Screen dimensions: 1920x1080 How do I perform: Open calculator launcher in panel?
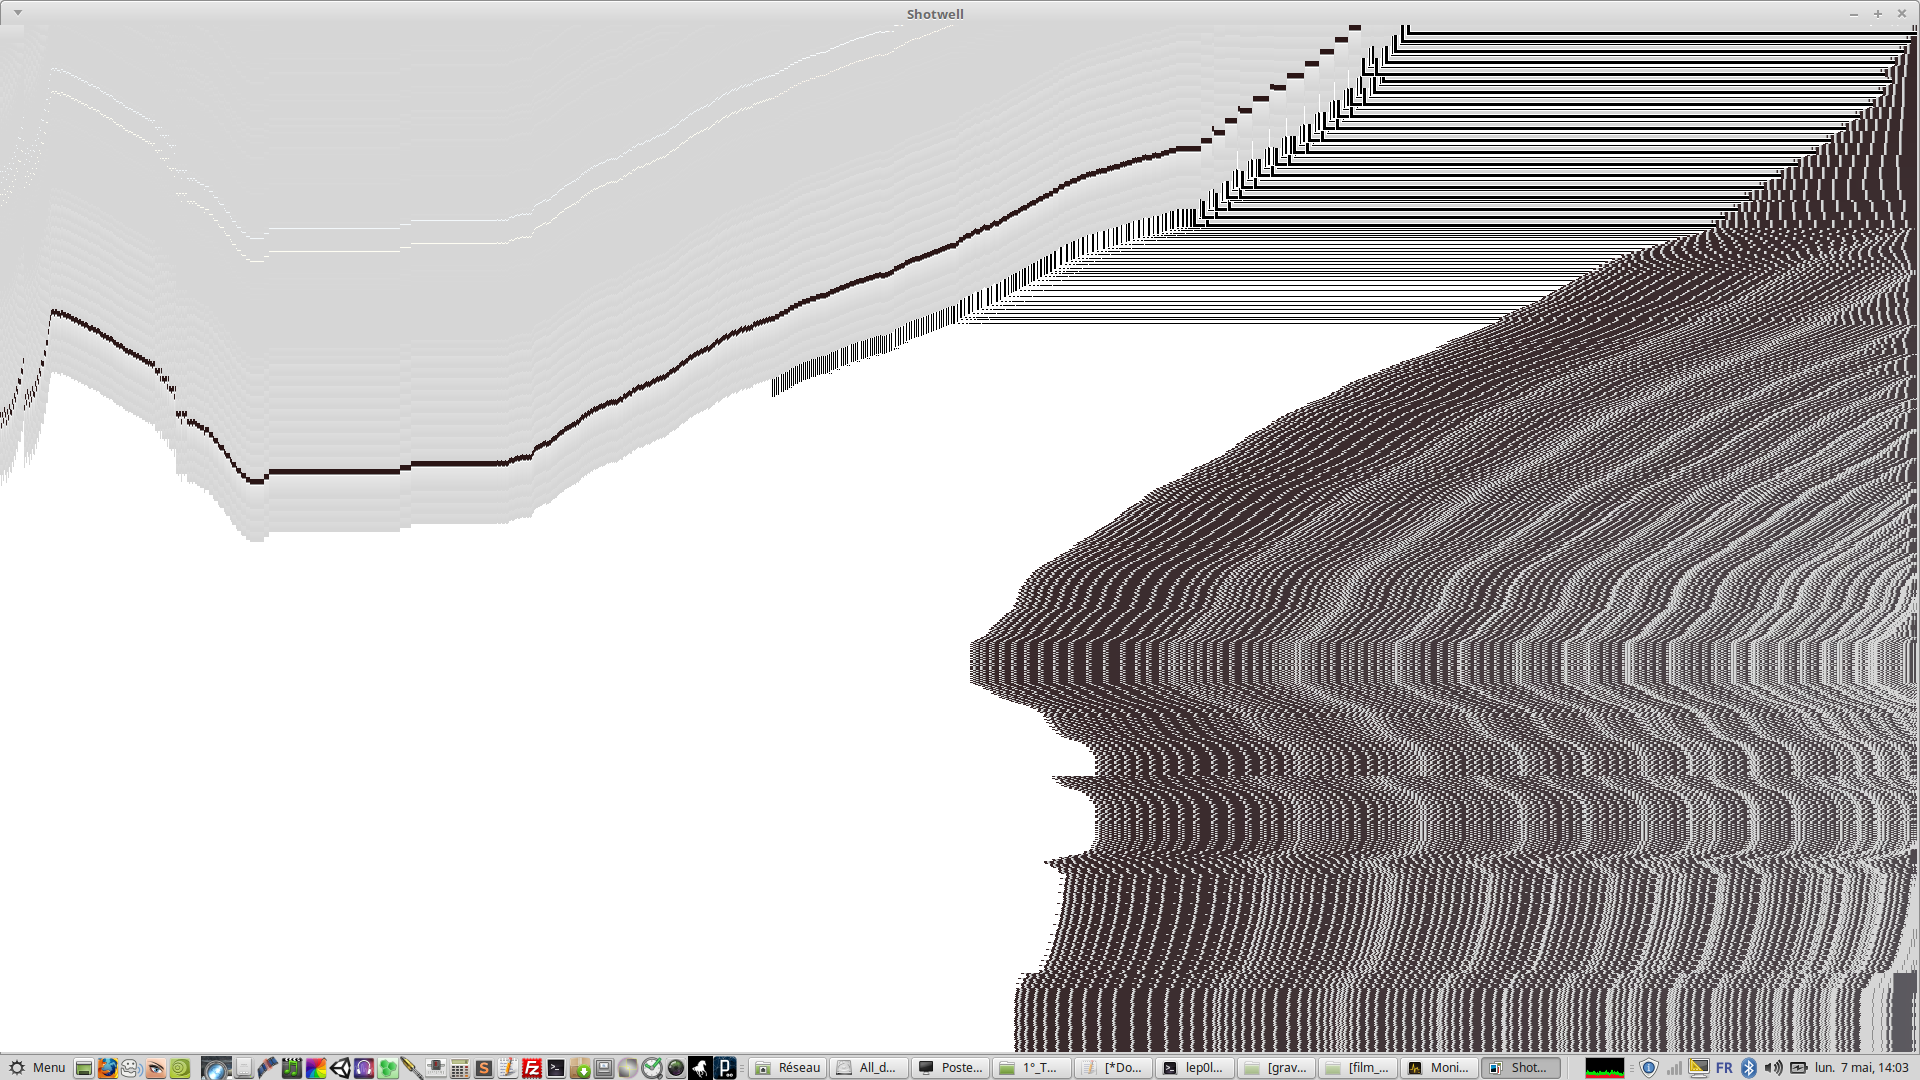460,1067
